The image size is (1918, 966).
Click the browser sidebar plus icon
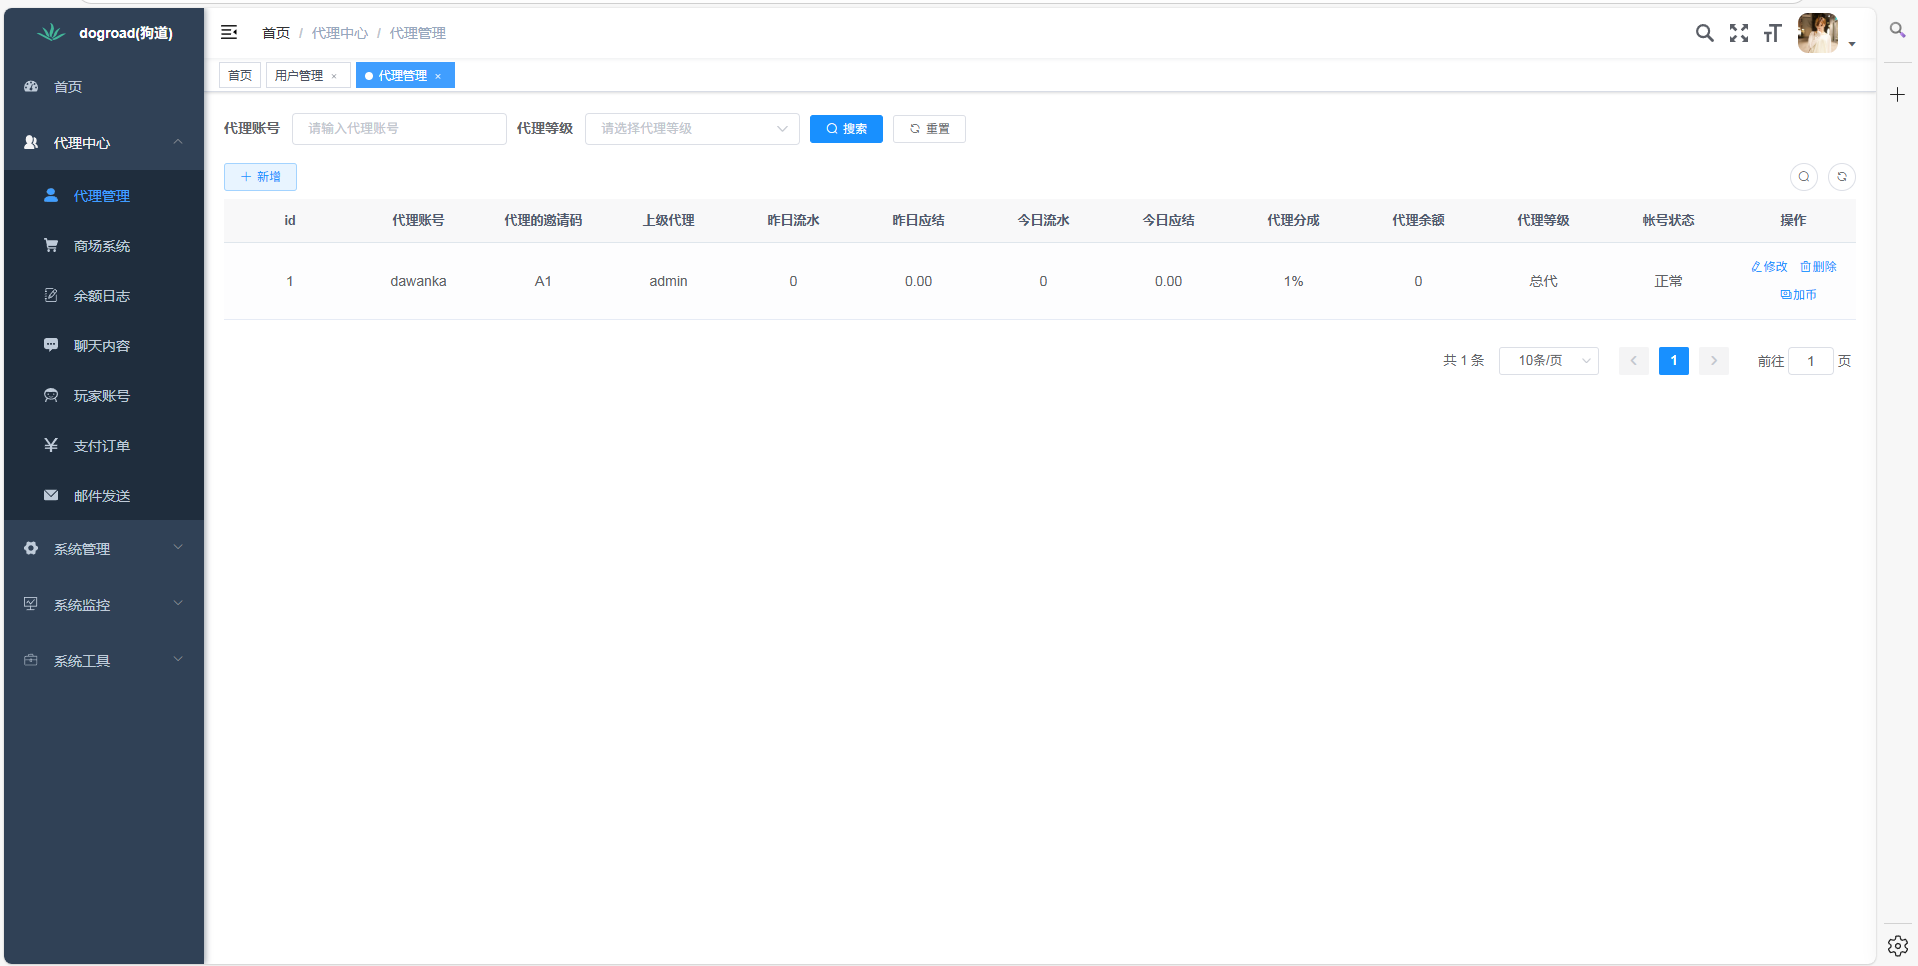1897,95
